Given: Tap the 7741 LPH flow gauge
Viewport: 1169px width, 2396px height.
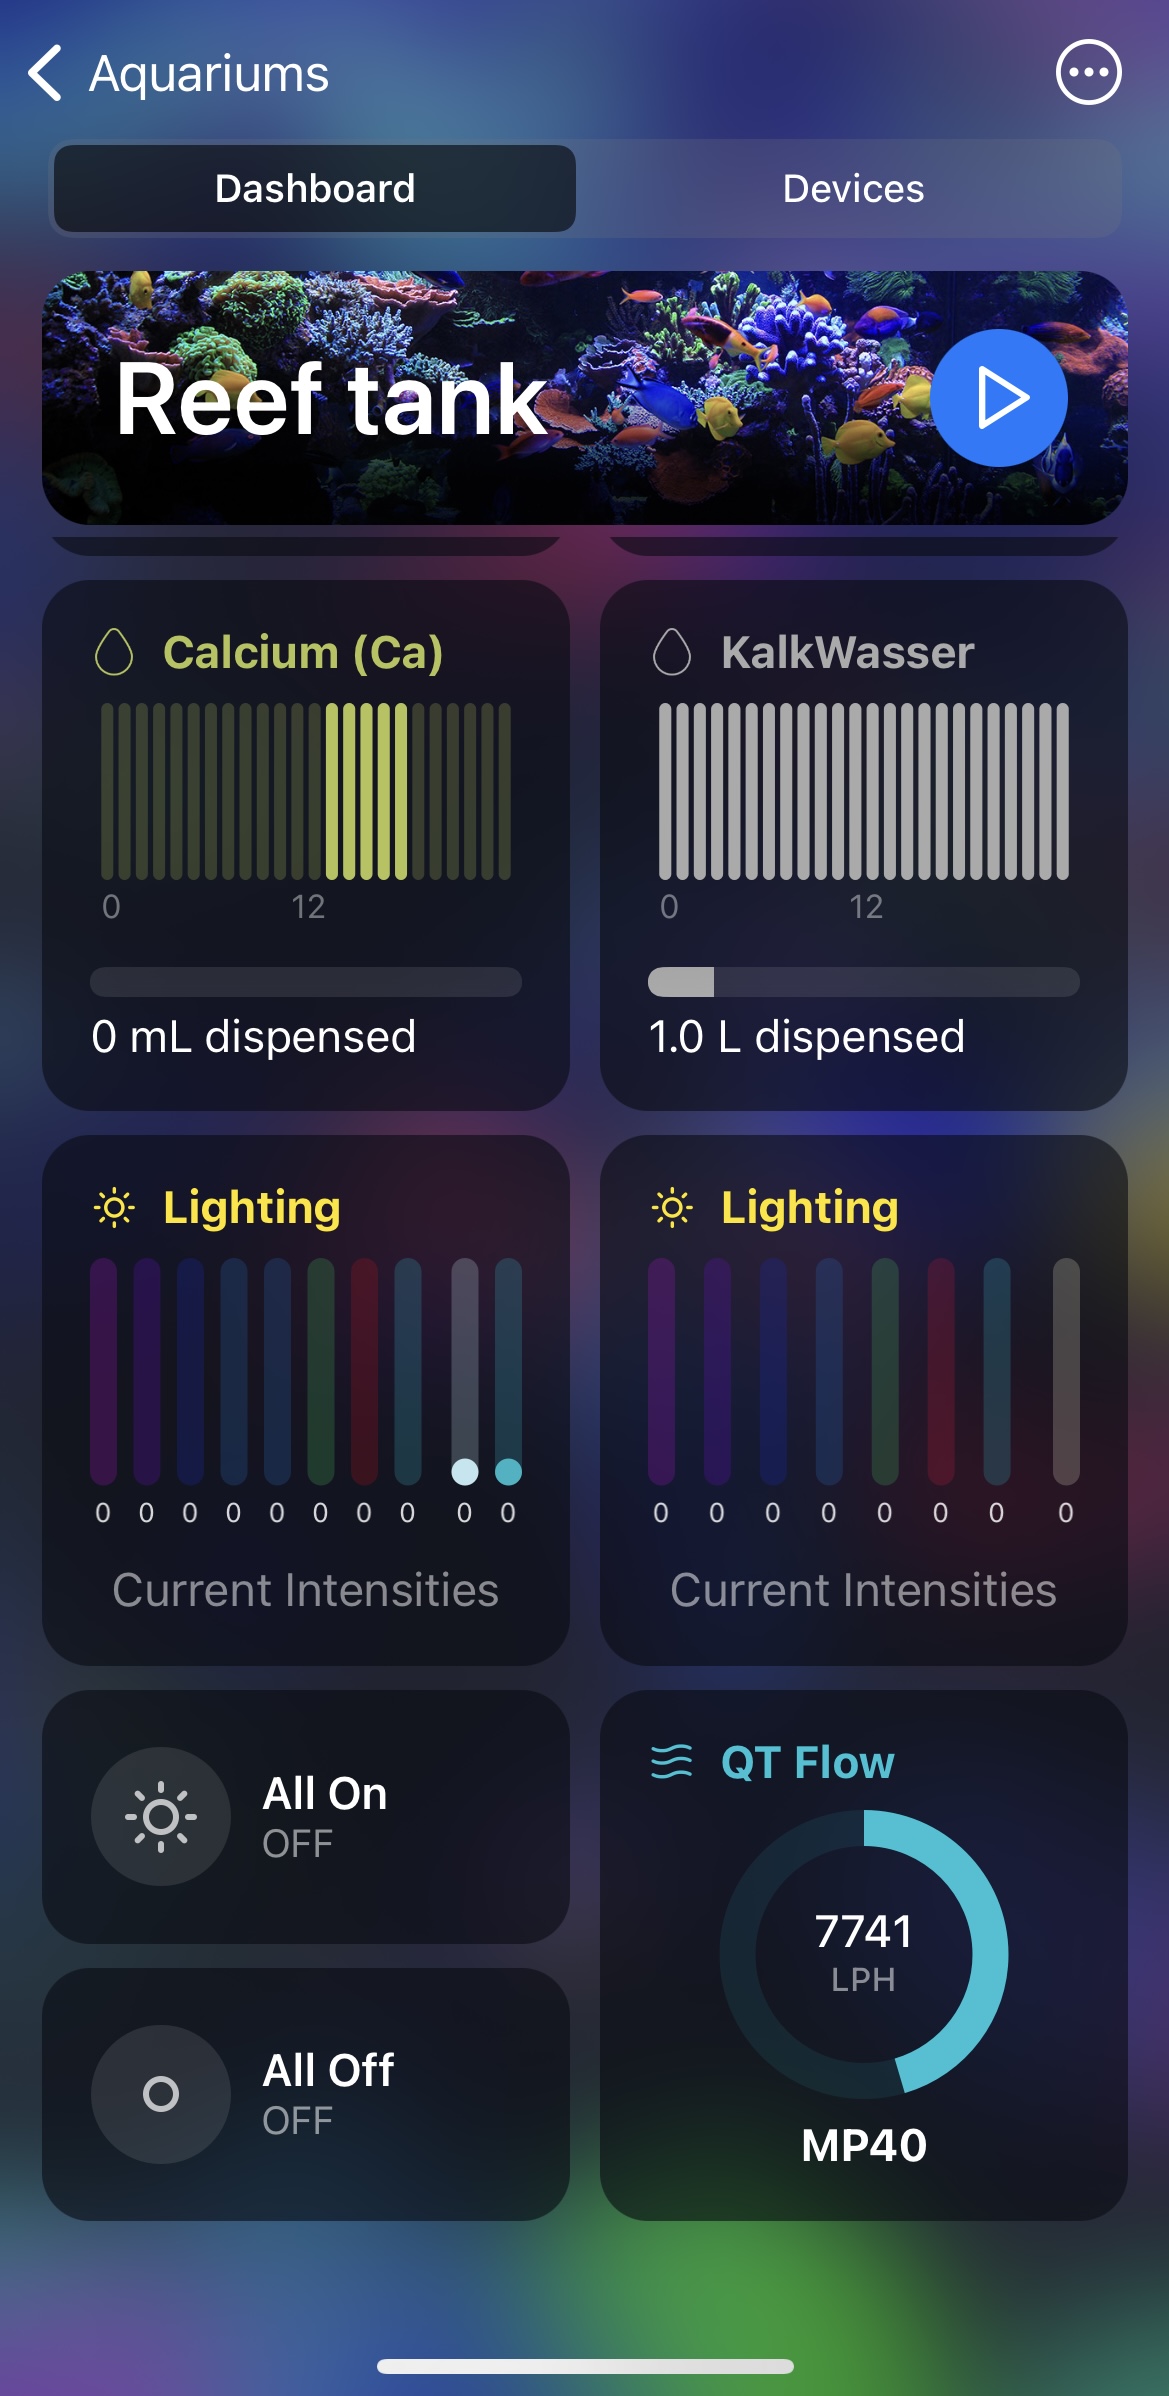Looking at the screenshot, I should pyautogui.click(x=864, y=1954).
